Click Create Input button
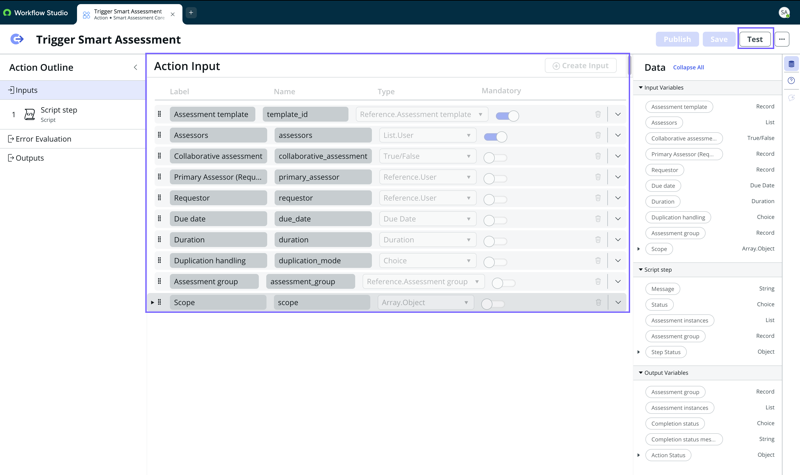800x475 pixels. pyautogui.click(x=581, y=66)
